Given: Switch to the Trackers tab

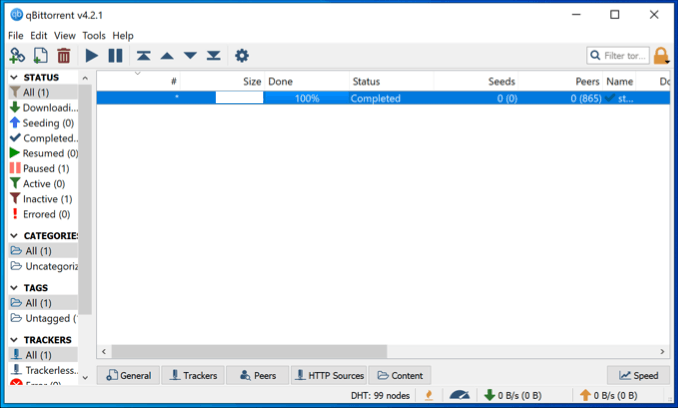Looking at the screenshot, I should [x=193, y=376].
